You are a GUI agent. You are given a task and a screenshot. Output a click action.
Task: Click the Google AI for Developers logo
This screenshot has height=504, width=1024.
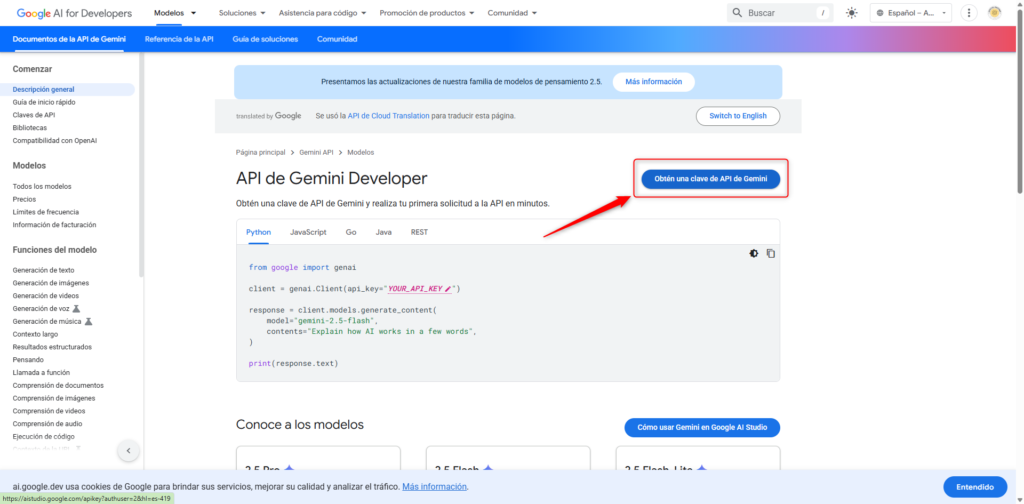(x=74, y=13)
